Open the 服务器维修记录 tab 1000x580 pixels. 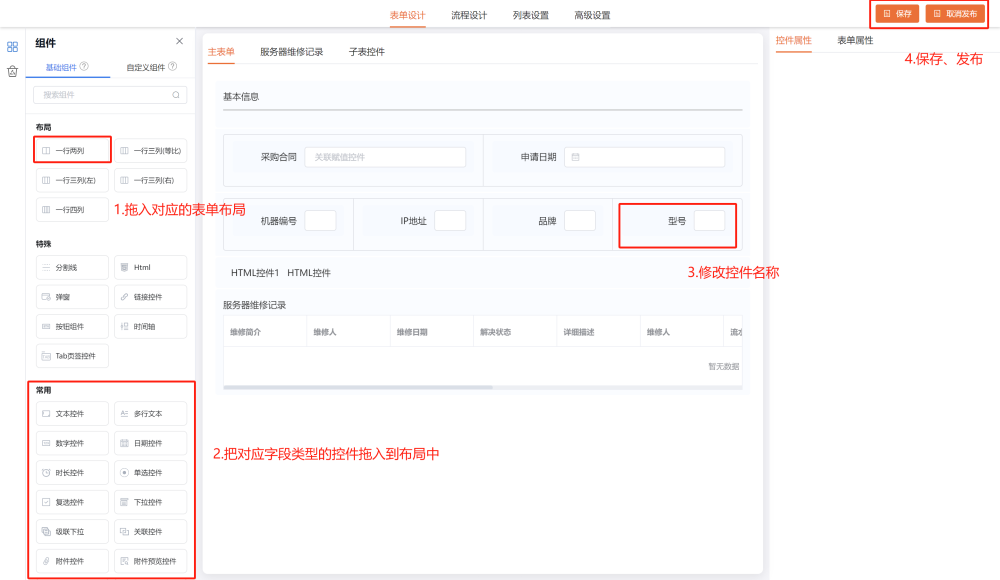pos(291,51)
